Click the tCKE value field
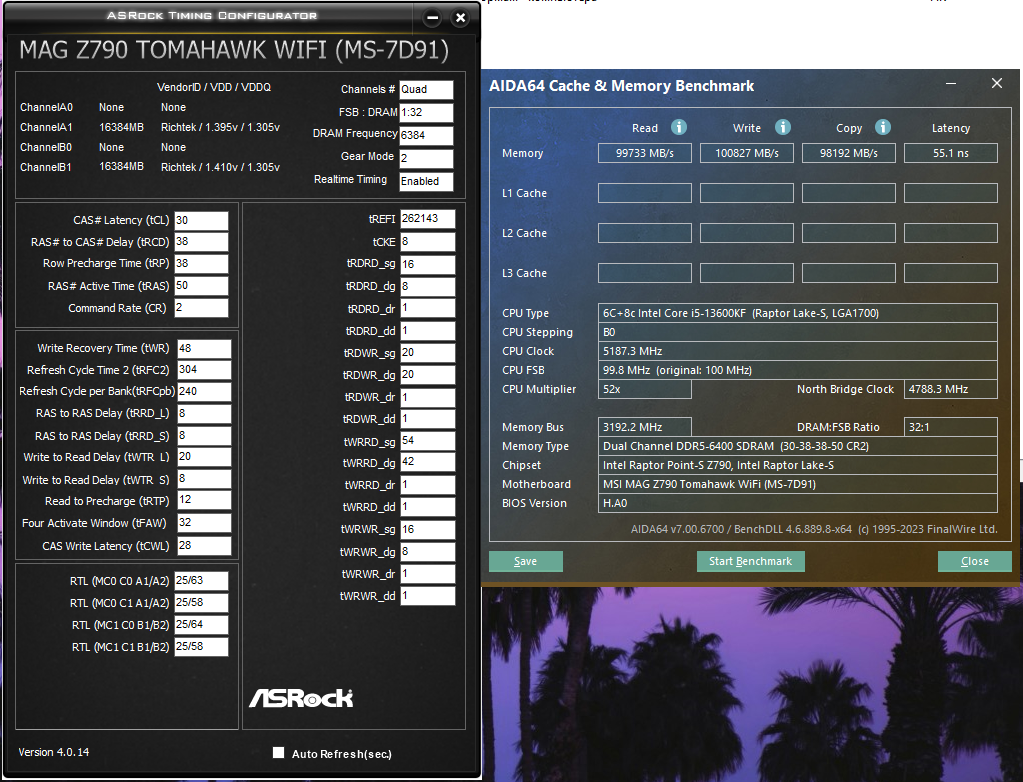This screenshot has width=1023, height=782. click(x=427, y=242)
